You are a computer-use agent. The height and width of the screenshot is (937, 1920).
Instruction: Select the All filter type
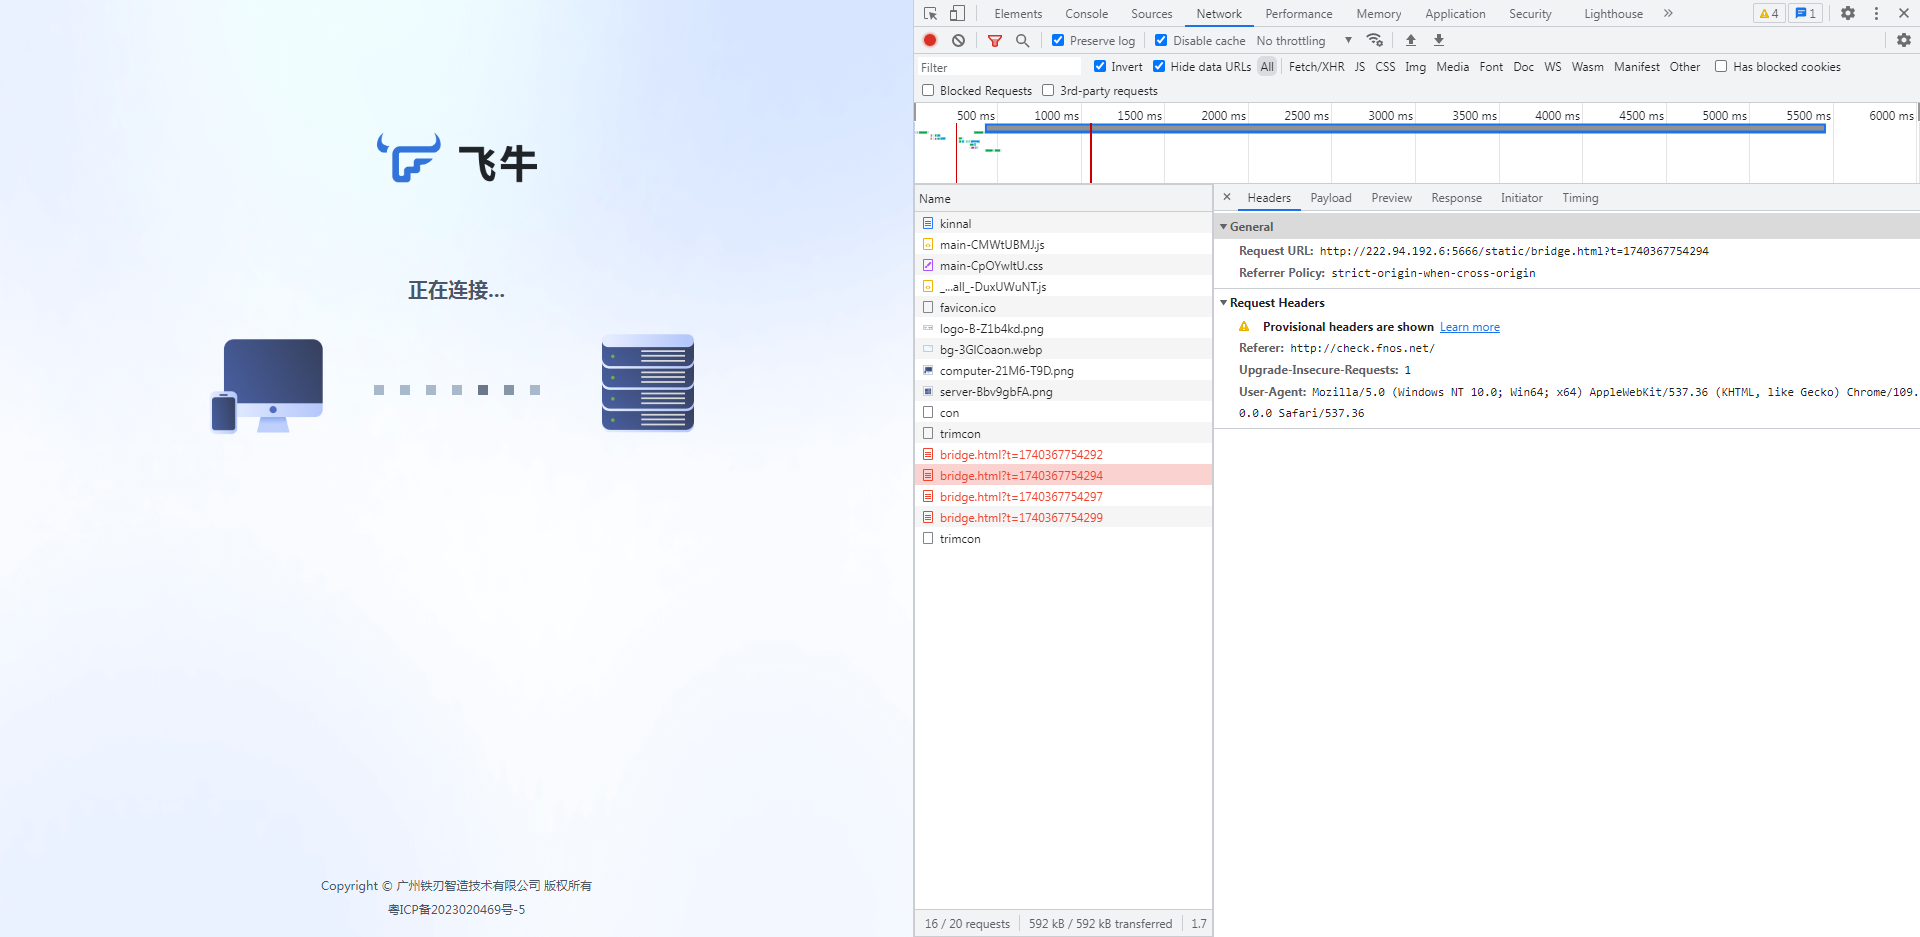(1267, 67)
